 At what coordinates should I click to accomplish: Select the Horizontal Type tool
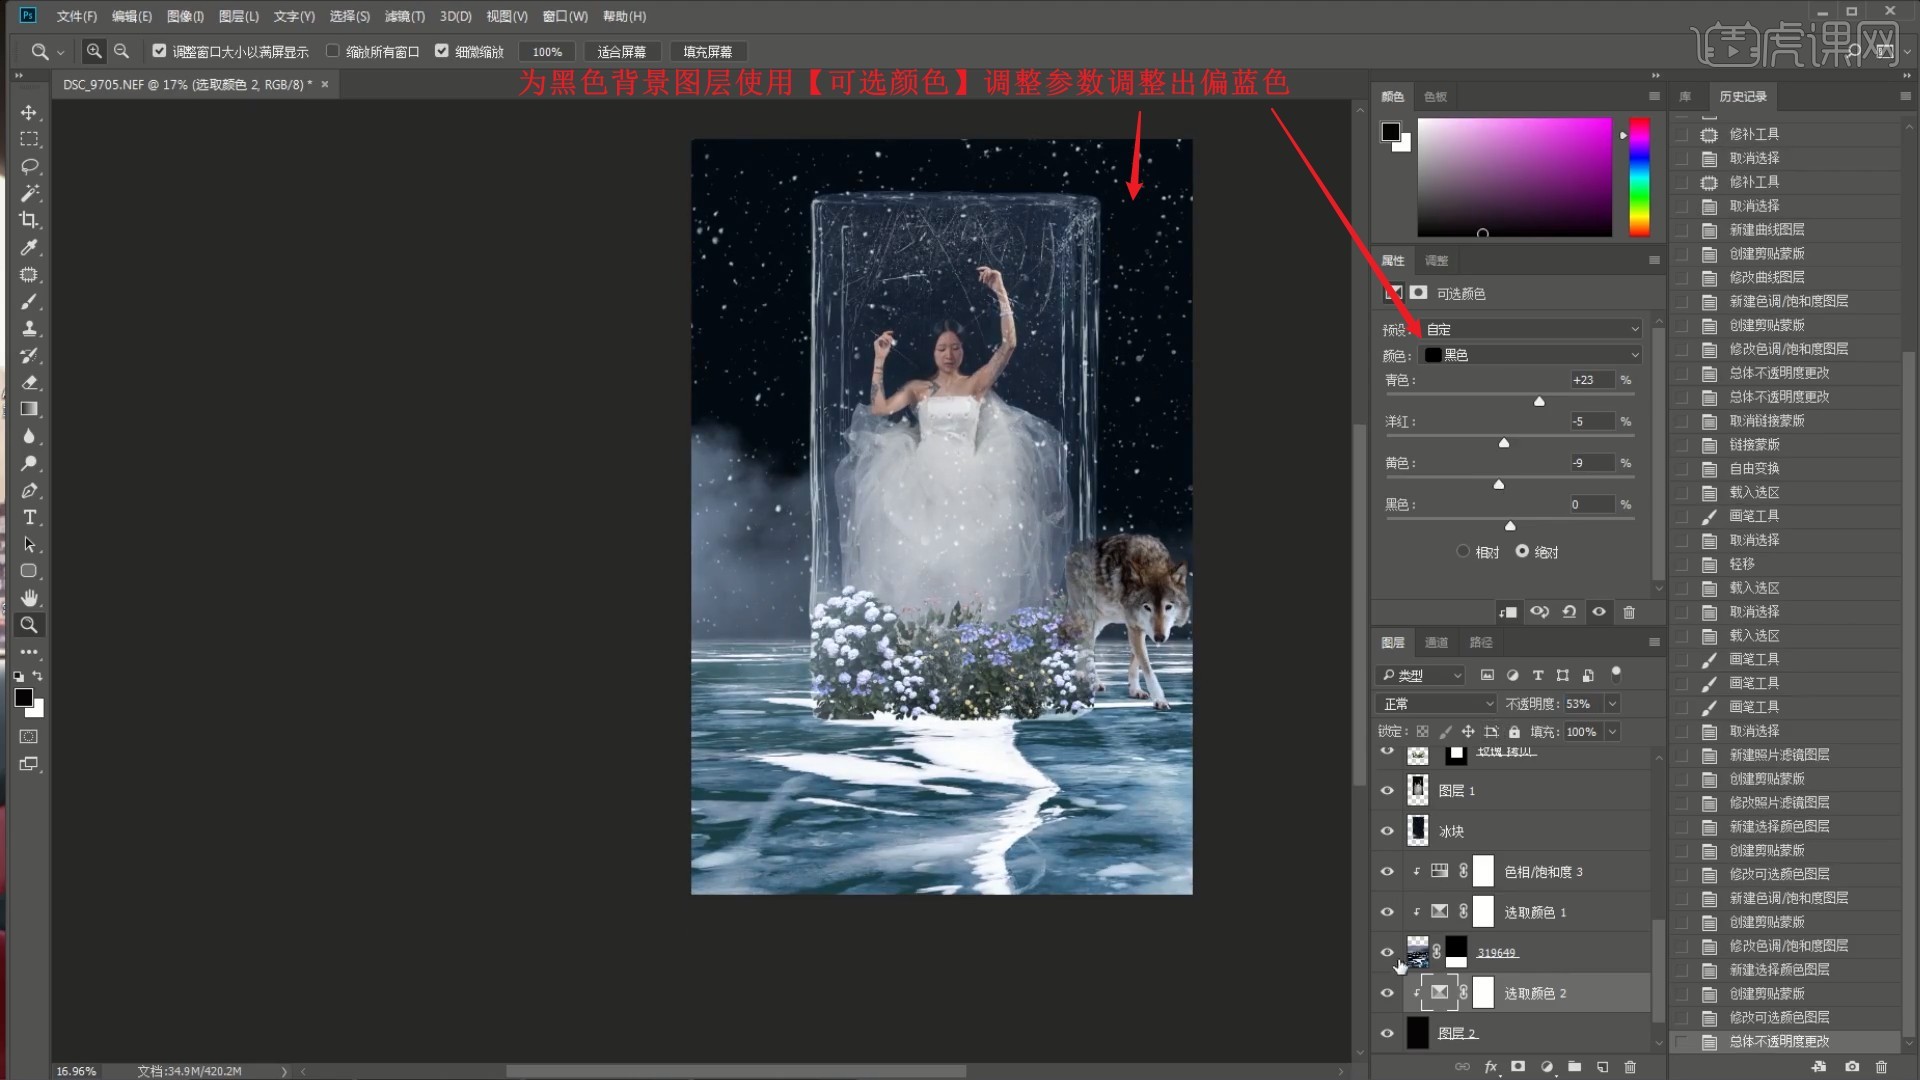pos(29,517)
